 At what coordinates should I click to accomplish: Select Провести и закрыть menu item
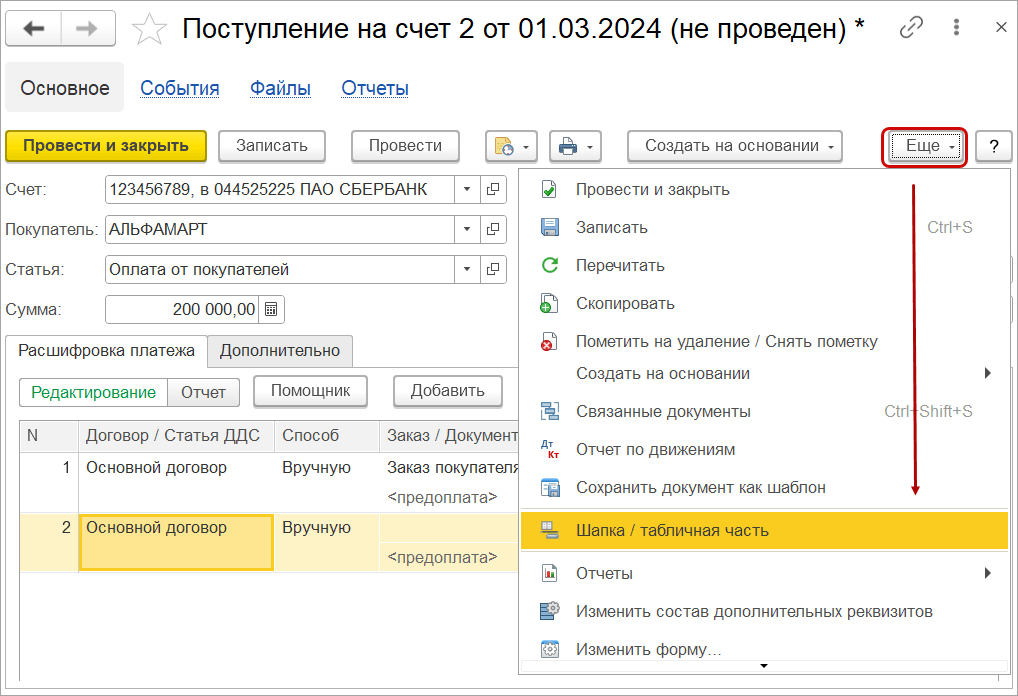764,190
